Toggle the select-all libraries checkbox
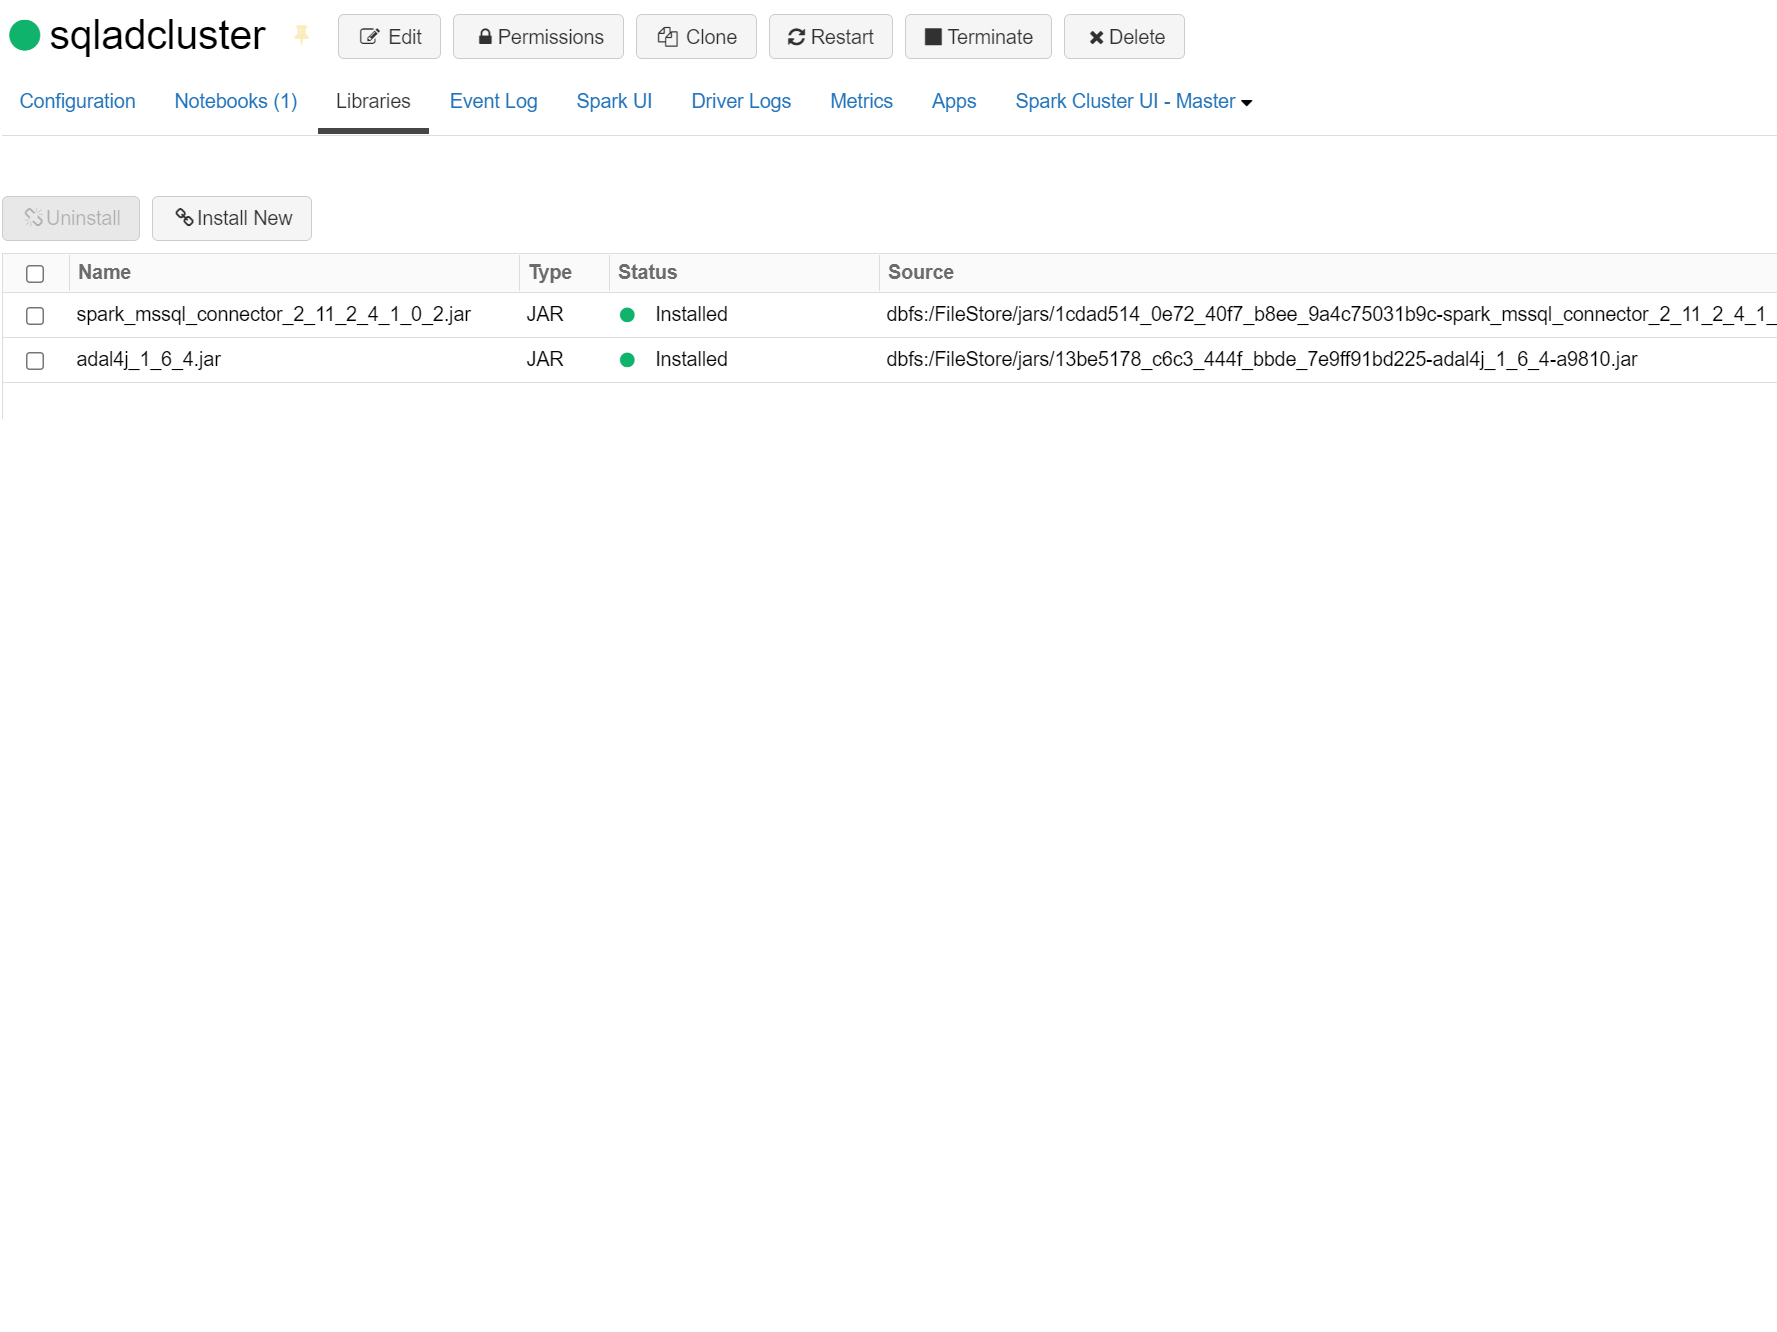Viewport: 1777px width, 1332px height. point(35,273)
